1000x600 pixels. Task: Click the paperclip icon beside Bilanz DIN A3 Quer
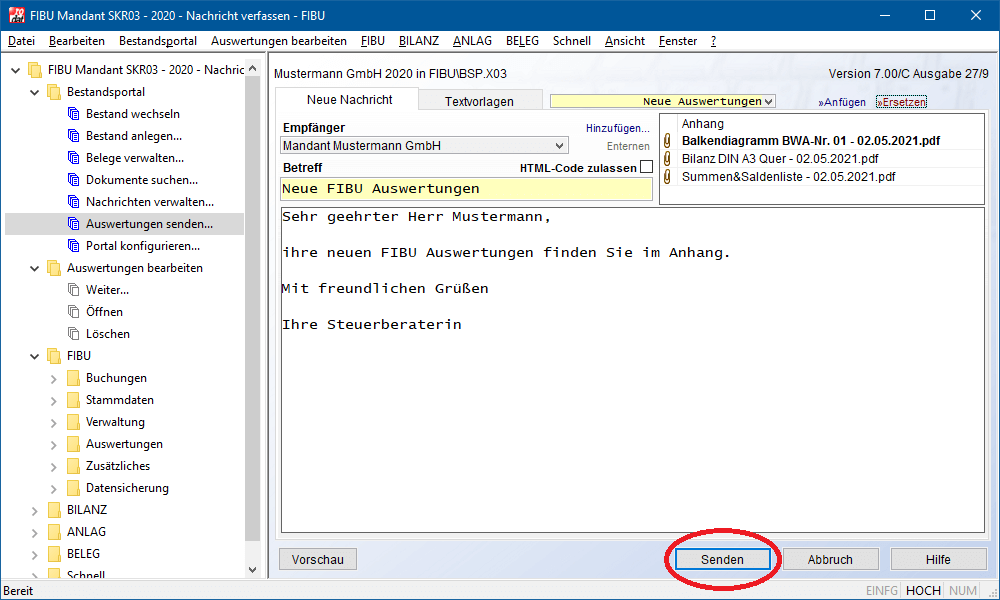[x=668, y=159]
